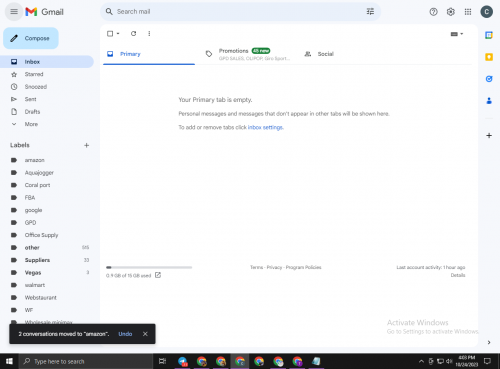
Task: Open the Snoozed folder
Action: coord(47,87)
